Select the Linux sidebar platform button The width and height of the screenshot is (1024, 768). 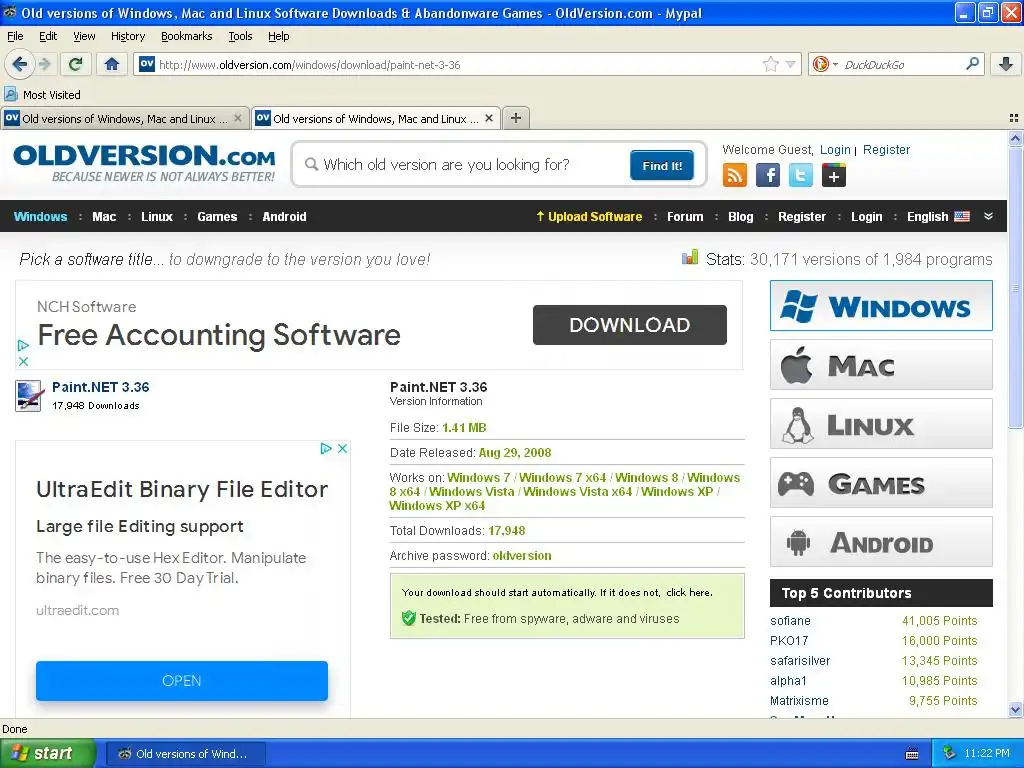click(881, 424)
